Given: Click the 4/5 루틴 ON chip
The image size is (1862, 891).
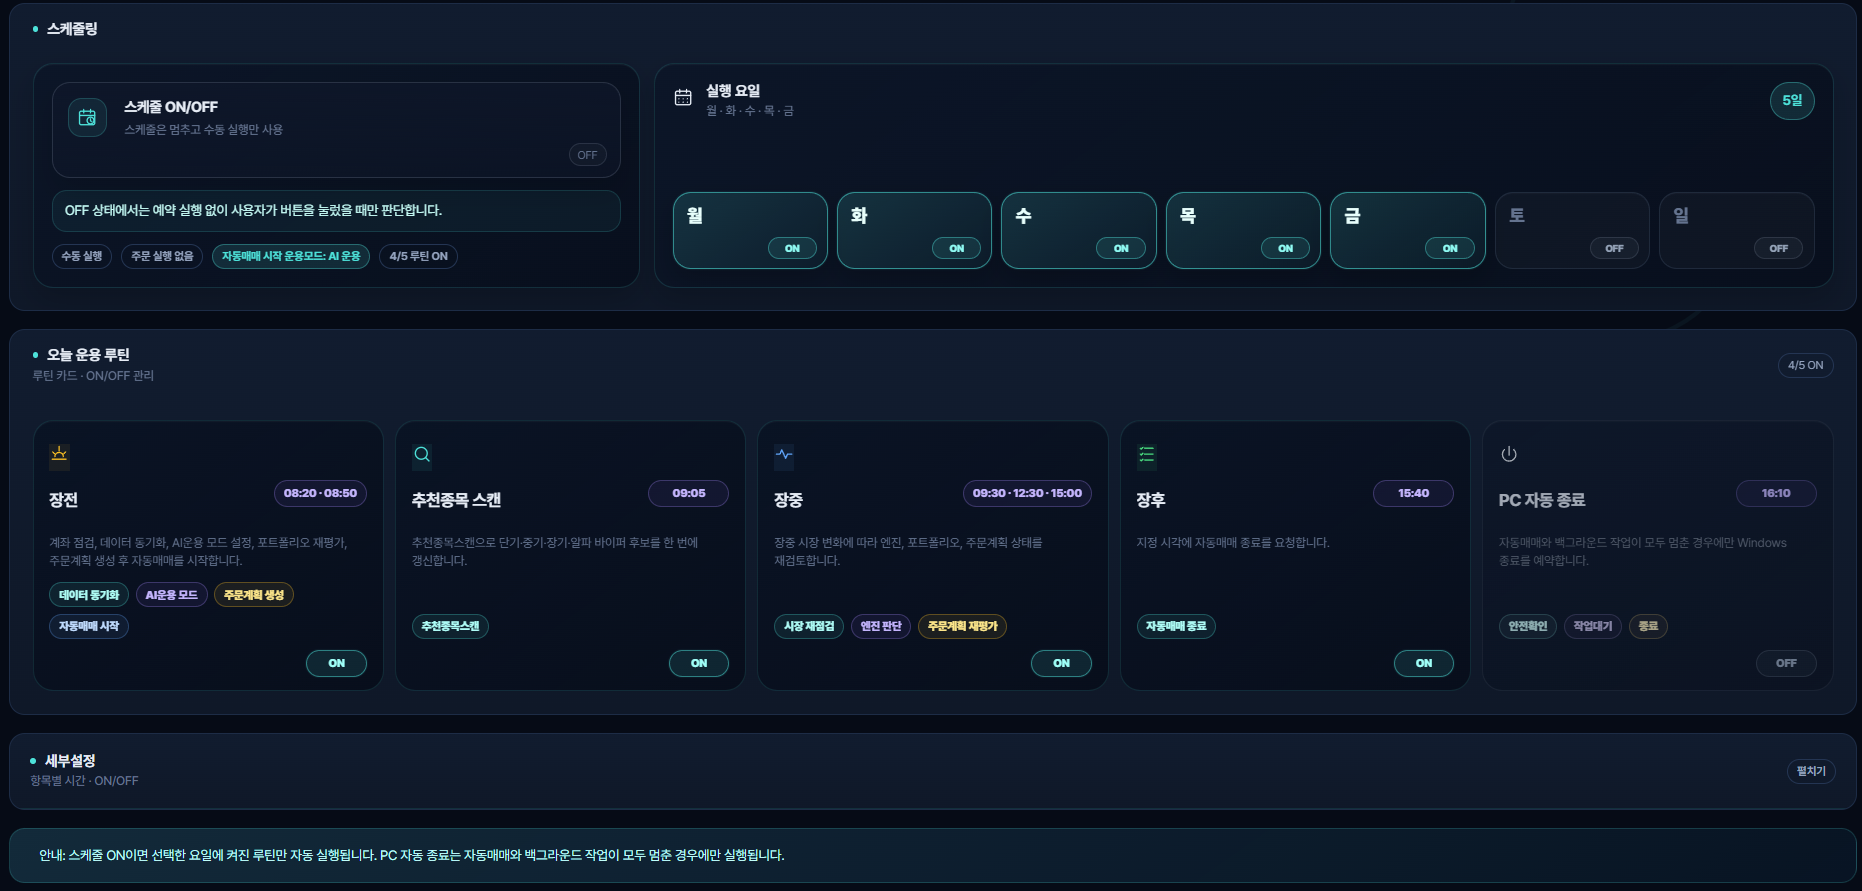Looking at the screenshot, I should pyautogui.click(x=418, y=256).
